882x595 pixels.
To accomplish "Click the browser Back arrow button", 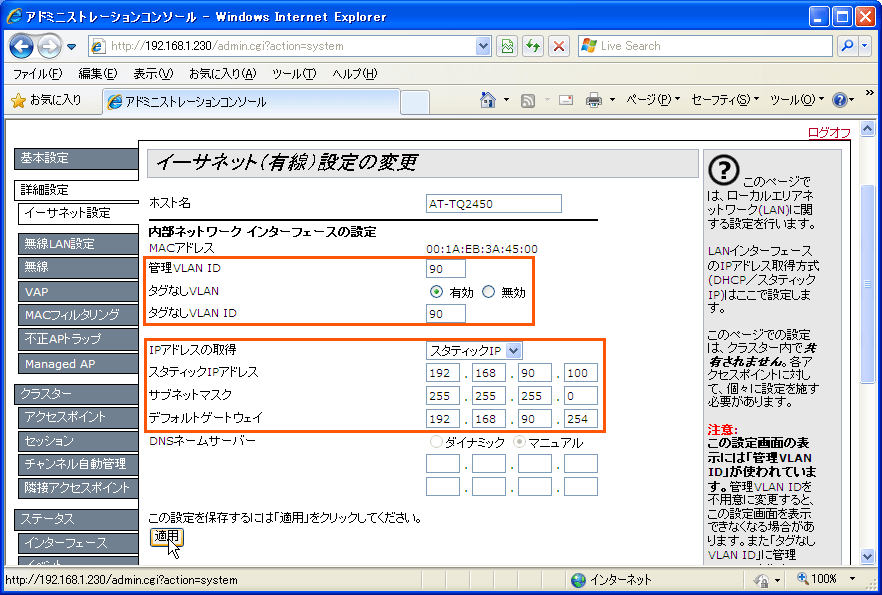I will pyautogui.click(x=22, y=46).
